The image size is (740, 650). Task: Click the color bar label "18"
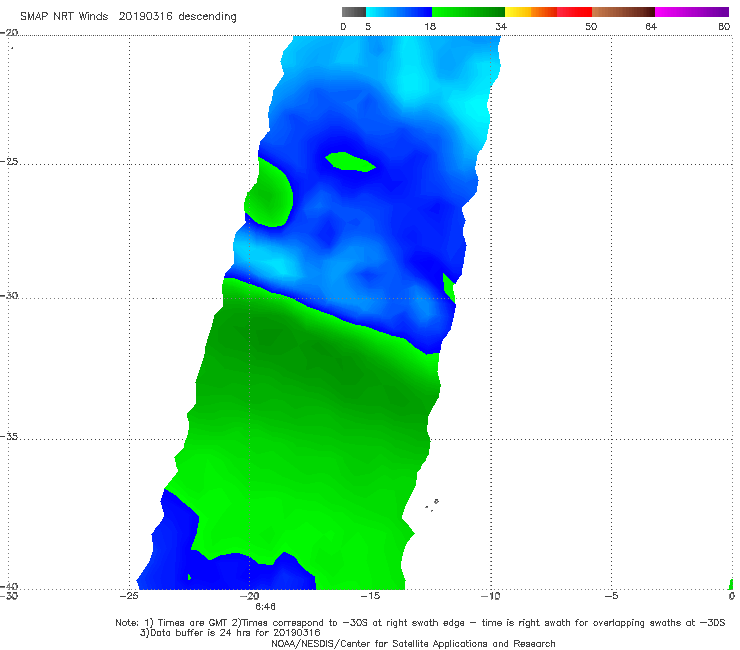click(430, 27)
